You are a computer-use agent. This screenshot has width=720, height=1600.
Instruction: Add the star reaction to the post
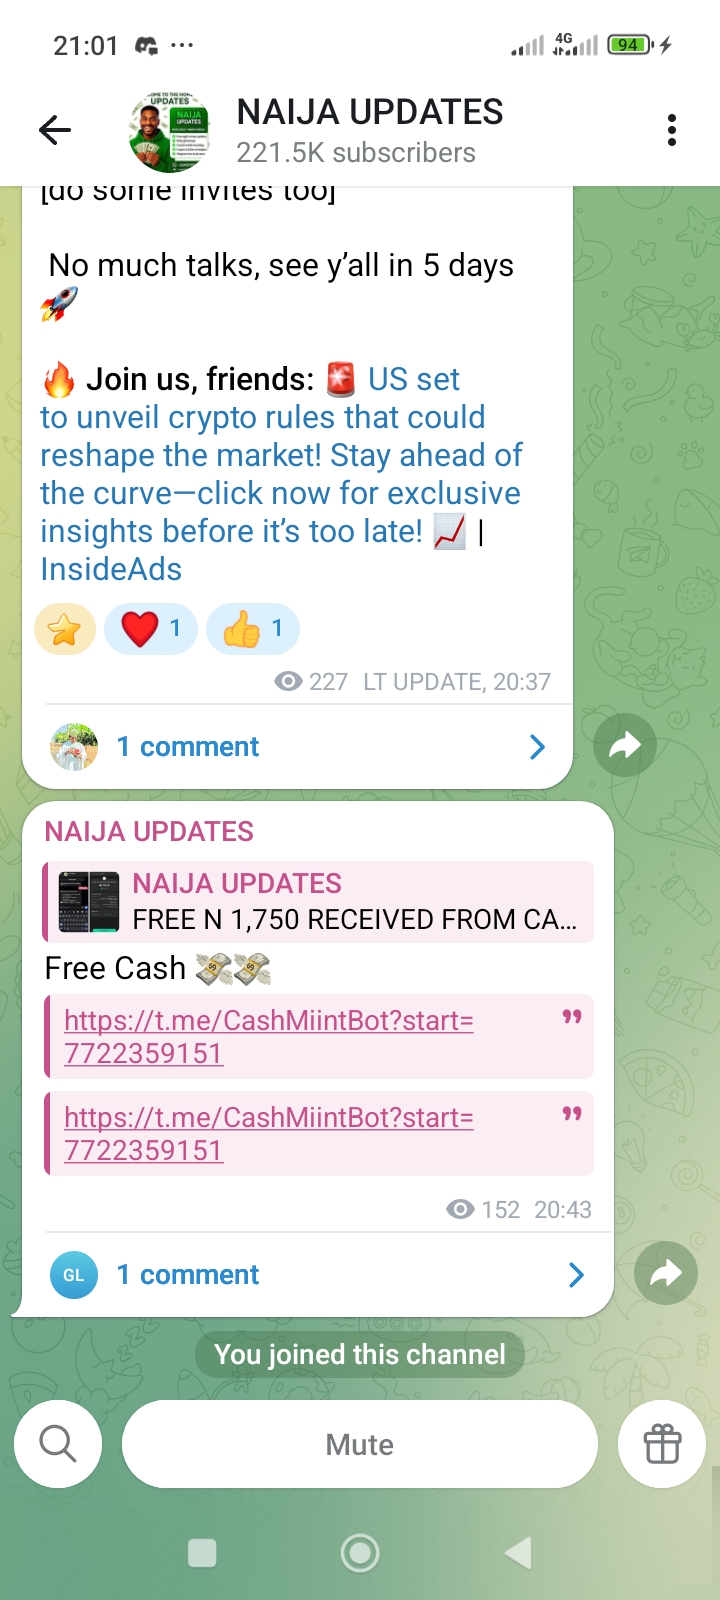click(65, 630)
